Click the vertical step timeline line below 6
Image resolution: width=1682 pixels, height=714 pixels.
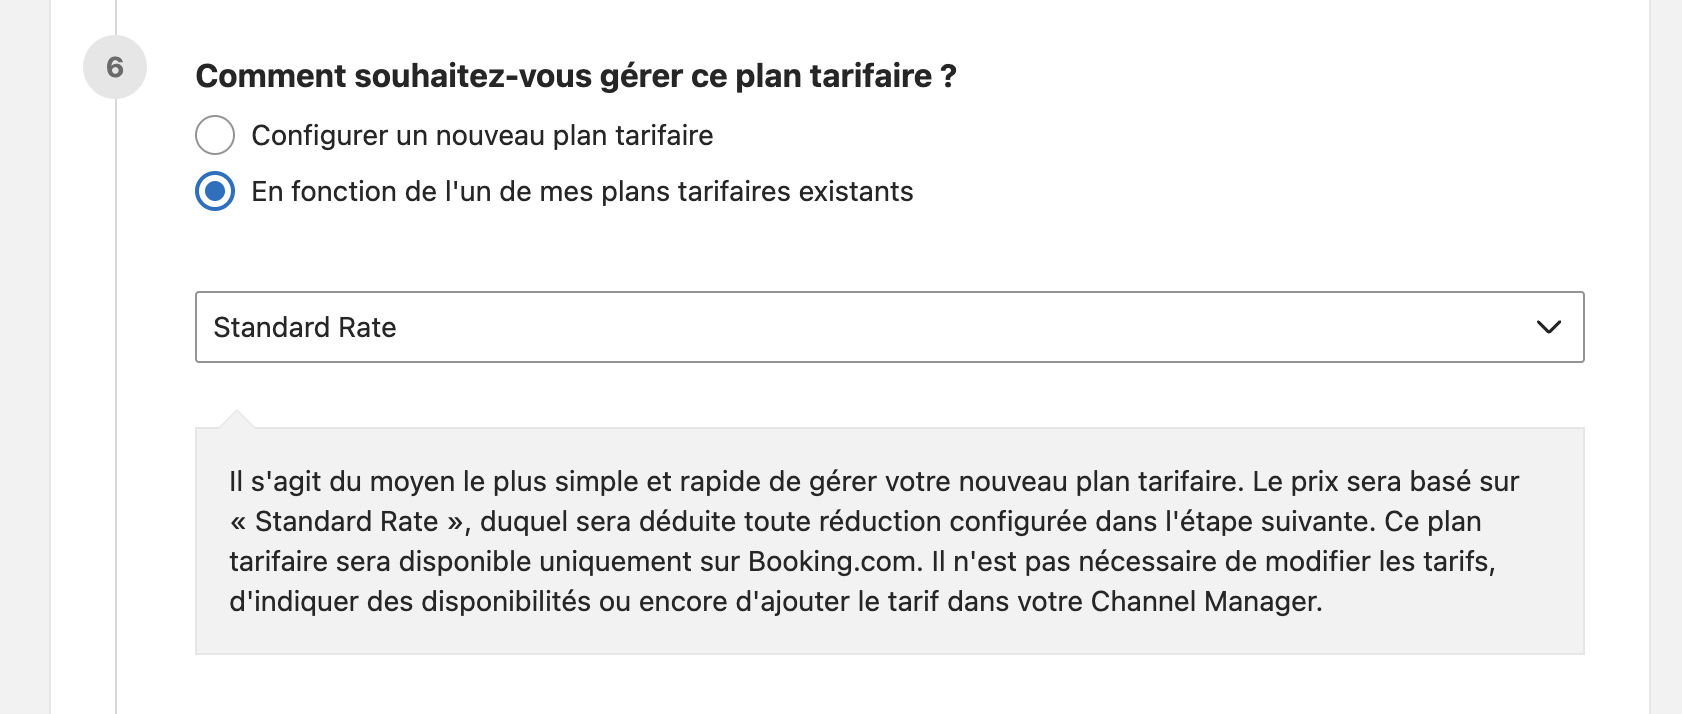(x=116, y=400)
